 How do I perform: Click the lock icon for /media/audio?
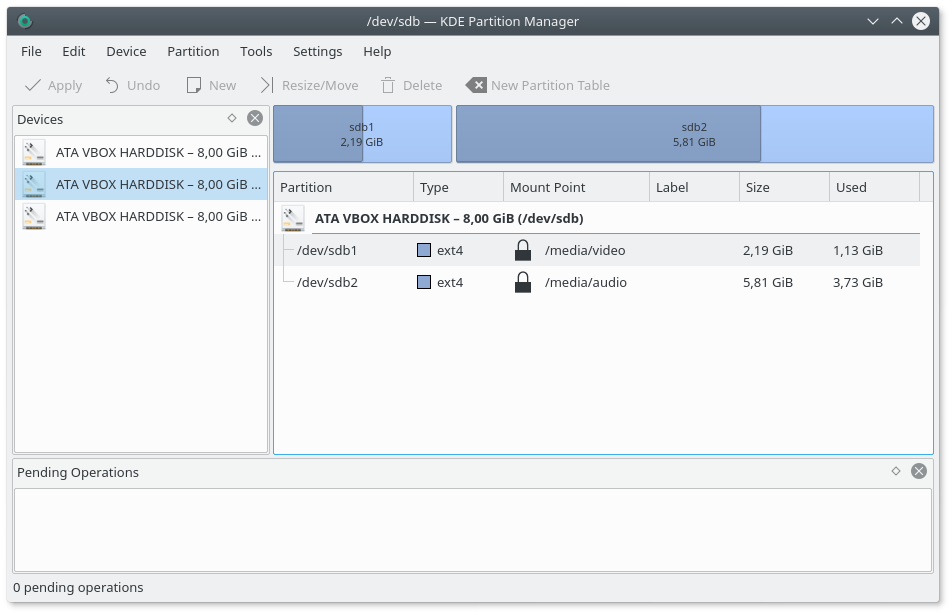(522, 283)
